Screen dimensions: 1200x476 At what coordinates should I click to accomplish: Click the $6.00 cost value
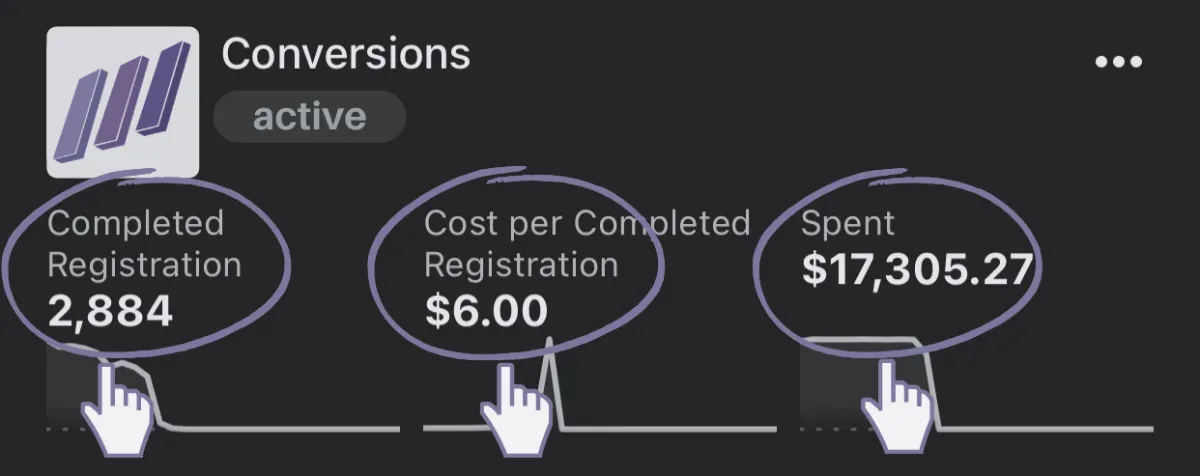[486, 311]
